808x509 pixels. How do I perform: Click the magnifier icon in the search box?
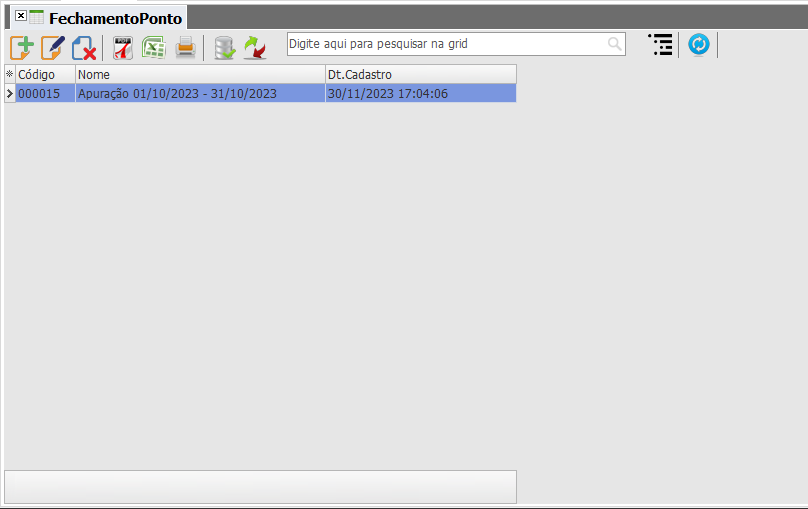(614, 44)
